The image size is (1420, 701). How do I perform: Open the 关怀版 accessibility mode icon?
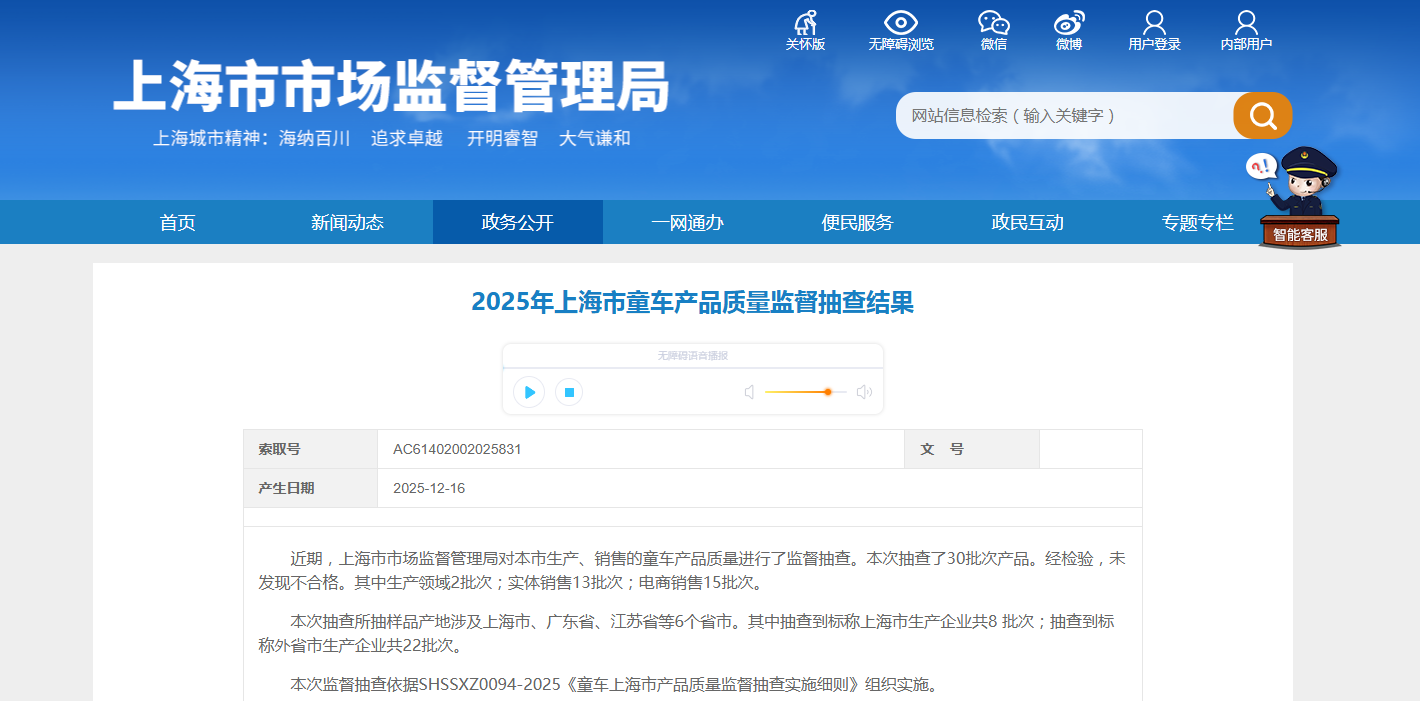tap(805, 23)
